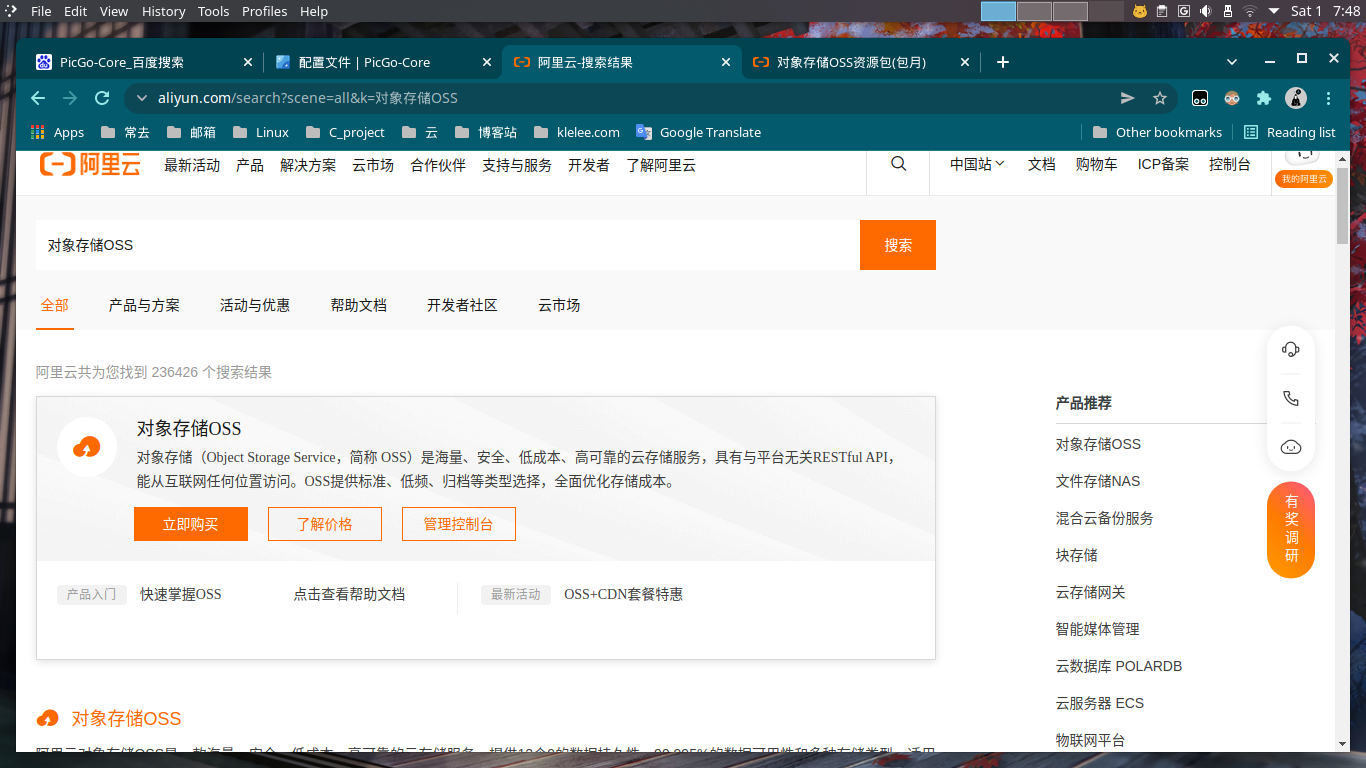This screenshot has width=1366, height=768.
Task: Open the C_project bookmarks folder
Action: 345,132
